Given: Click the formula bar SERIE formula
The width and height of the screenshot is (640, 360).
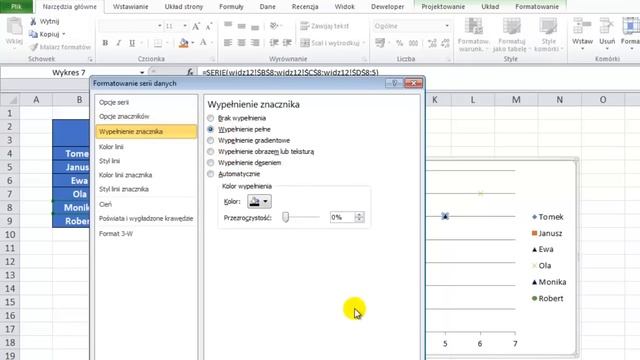Looking at the screenshot, I should [x=290, y=73].
